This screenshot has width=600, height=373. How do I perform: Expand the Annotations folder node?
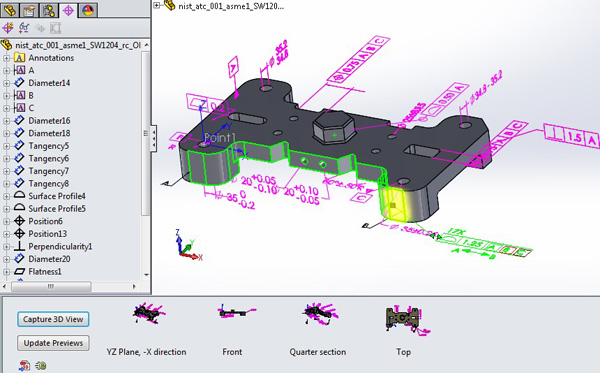pos(6,58)
